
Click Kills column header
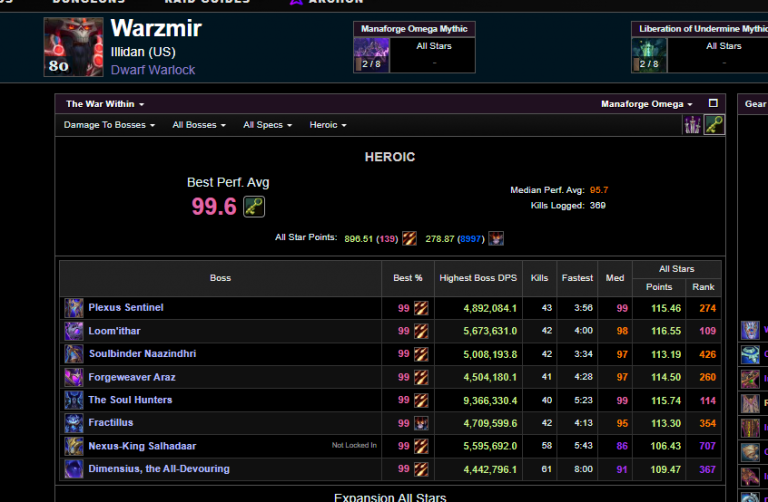tap(539, 278)
